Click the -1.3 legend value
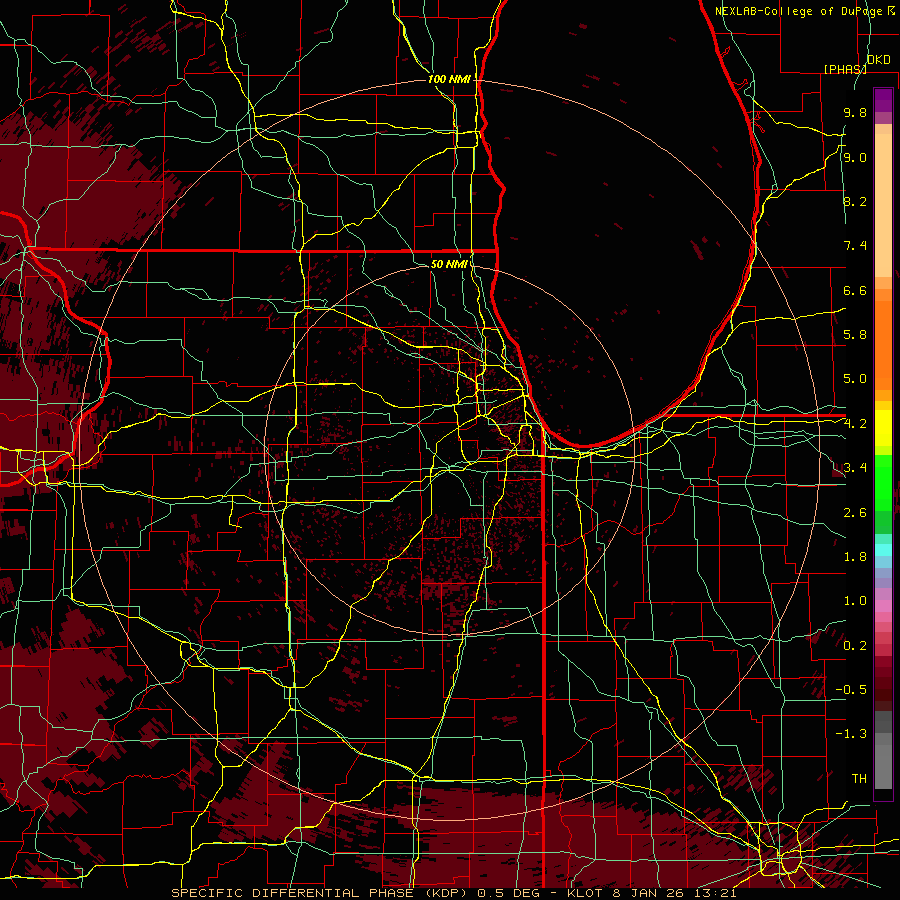Image resolution: width=900 pixels, height=900 pixels. [851, 734]
